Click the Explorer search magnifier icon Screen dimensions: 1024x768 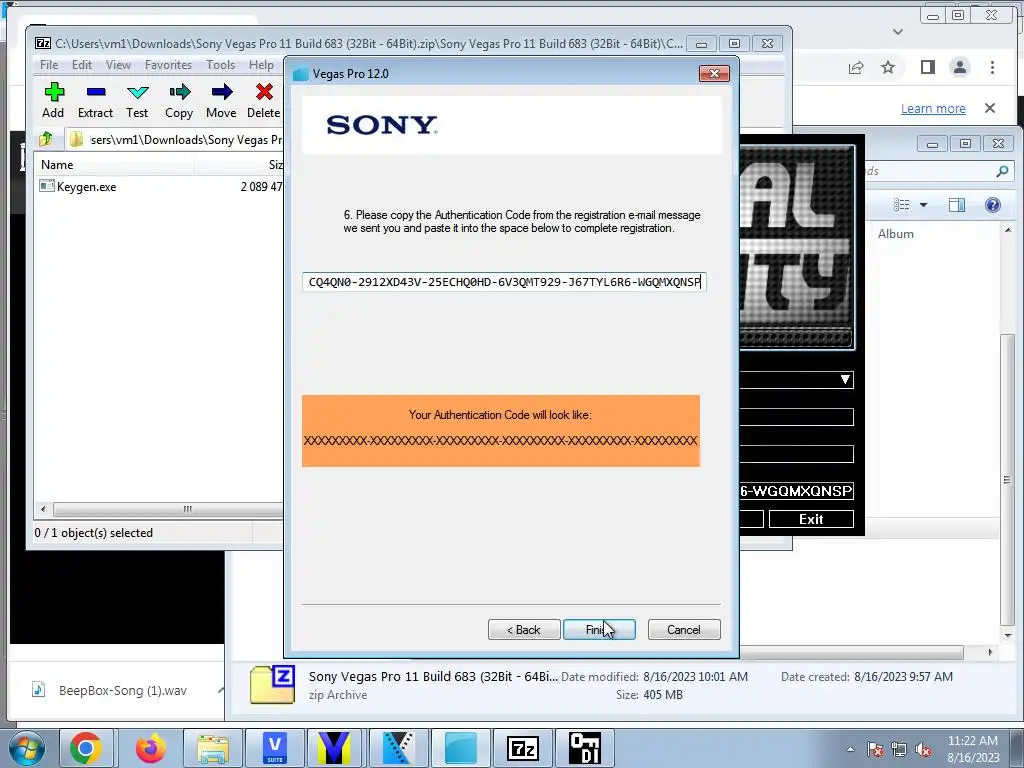[x=1002, y=171]
